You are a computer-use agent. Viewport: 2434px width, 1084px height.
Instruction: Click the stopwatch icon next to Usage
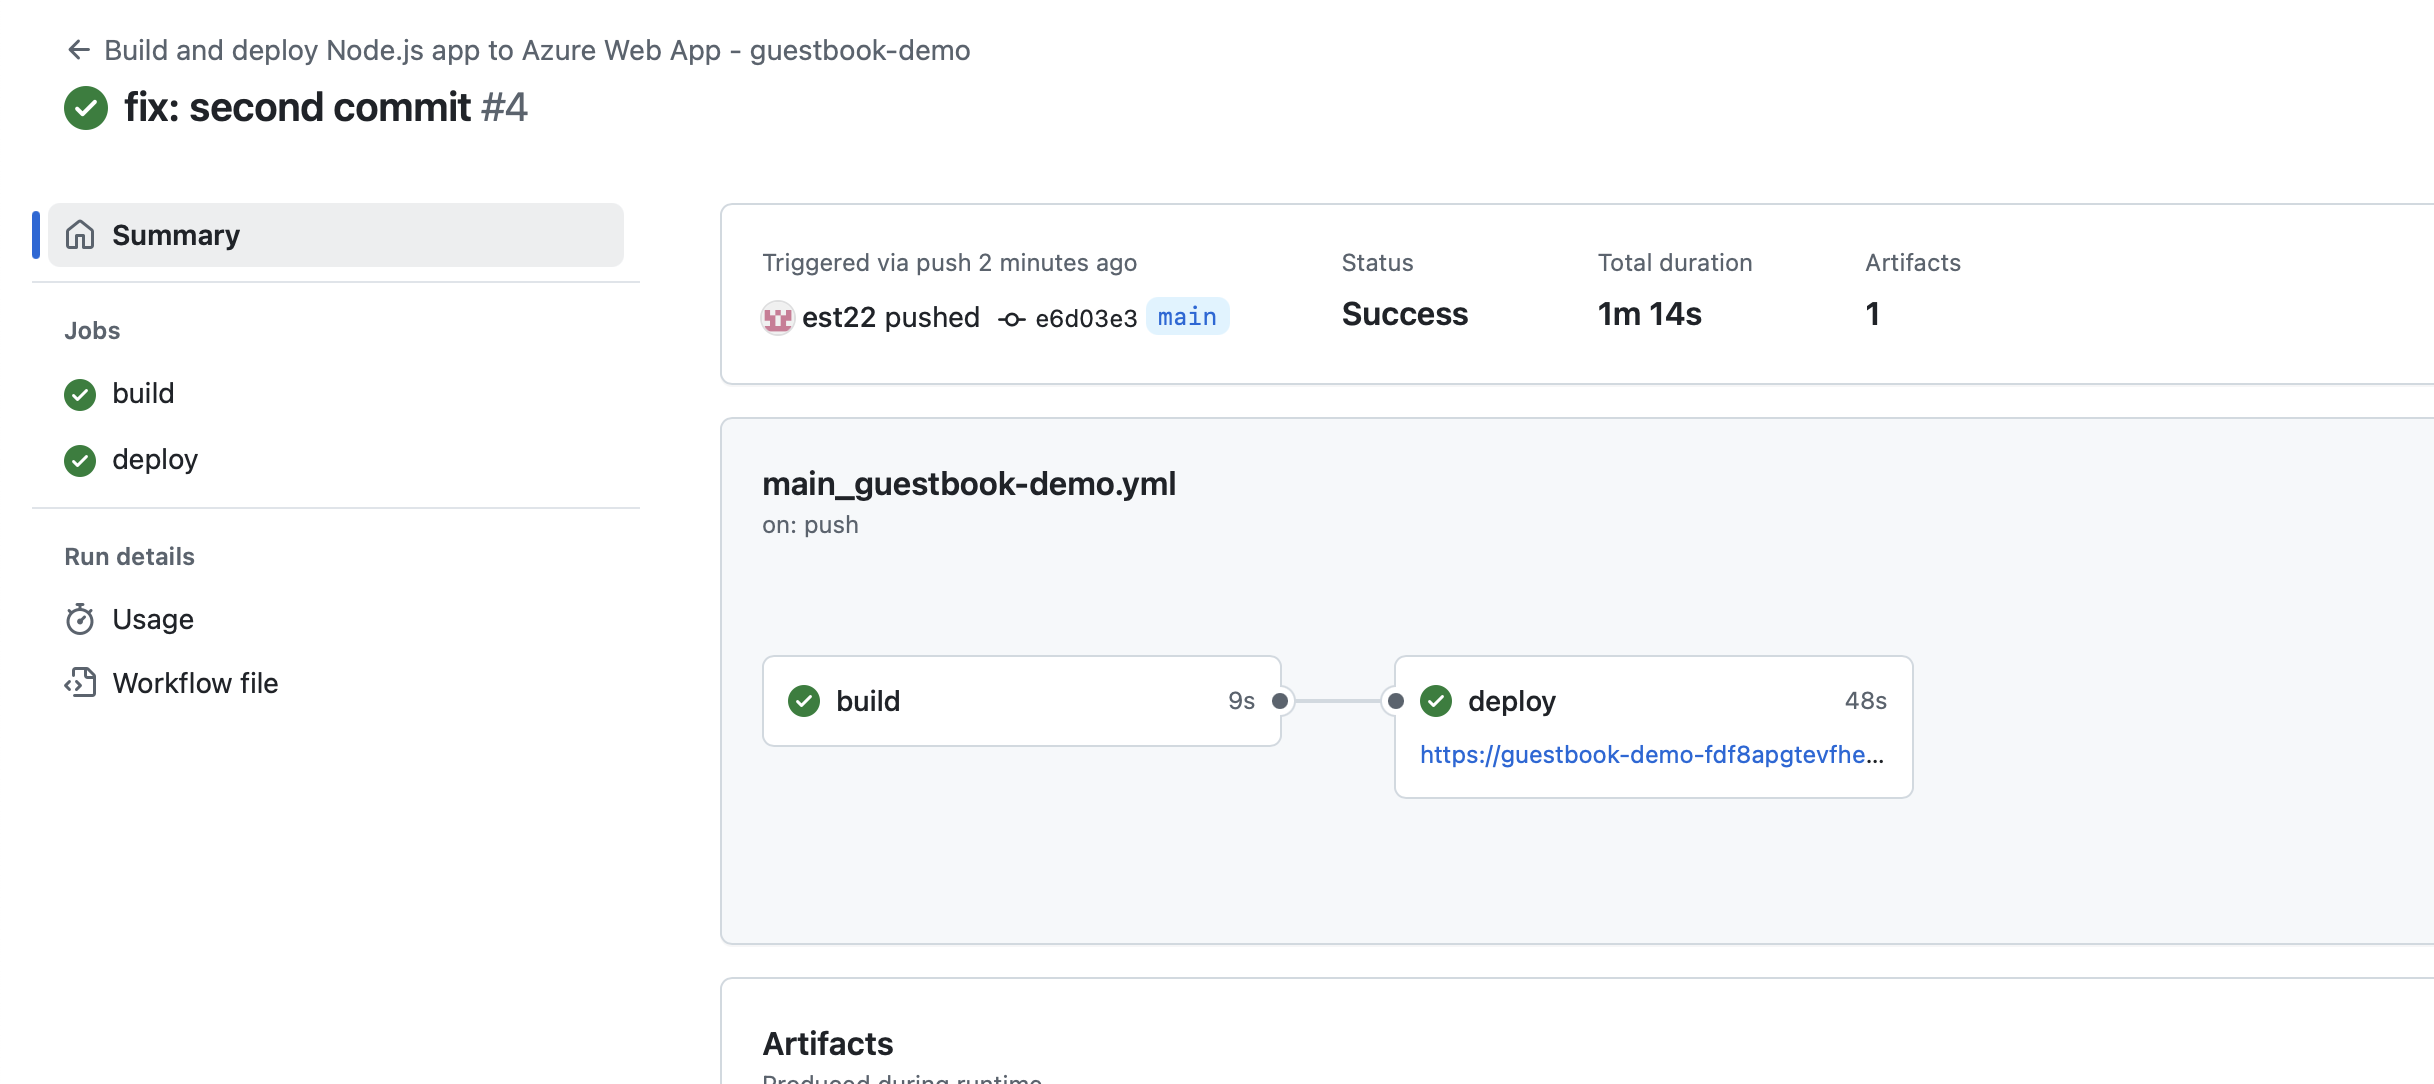[80, 620]
